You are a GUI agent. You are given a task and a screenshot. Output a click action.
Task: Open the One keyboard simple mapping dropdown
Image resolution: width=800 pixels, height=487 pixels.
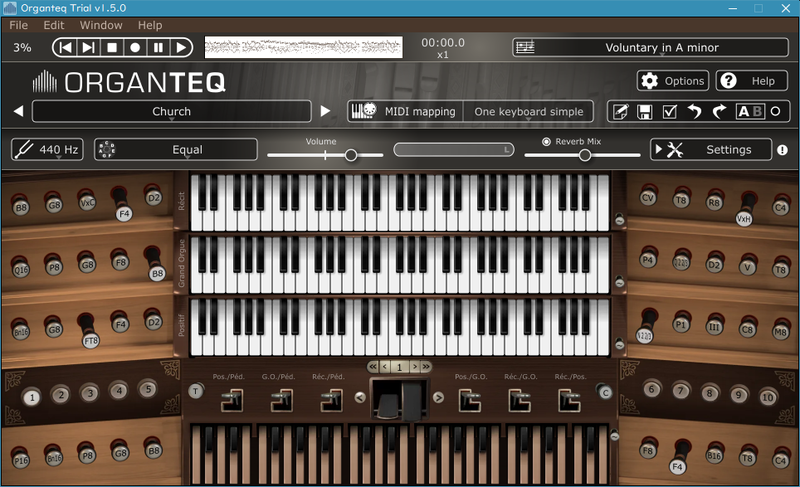pyautogui.click(x=529, y=111)
